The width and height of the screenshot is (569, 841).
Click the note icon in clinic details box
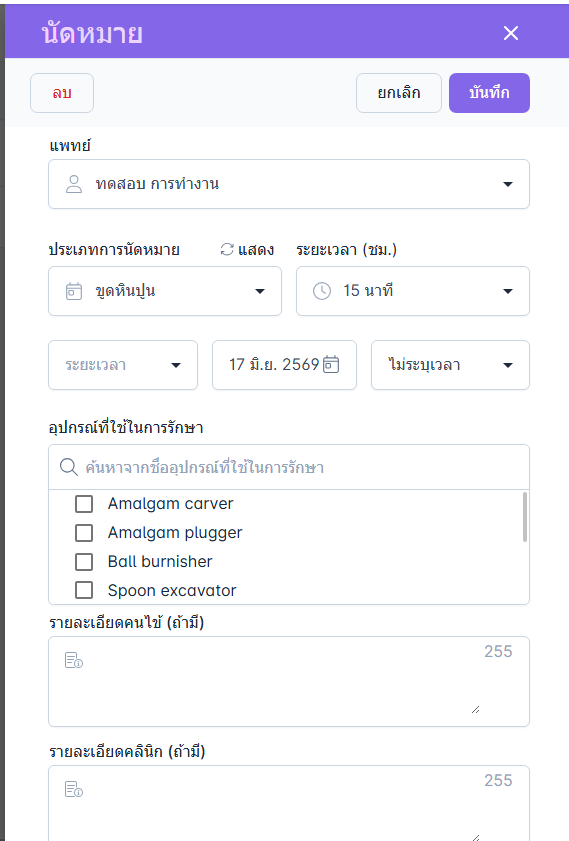coord(73,789)
